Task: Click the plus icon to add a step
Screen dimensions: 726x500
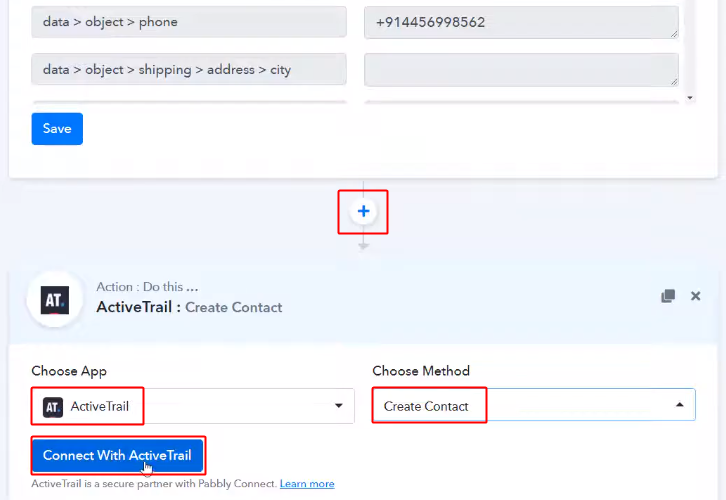Action: tap(363, 211)
